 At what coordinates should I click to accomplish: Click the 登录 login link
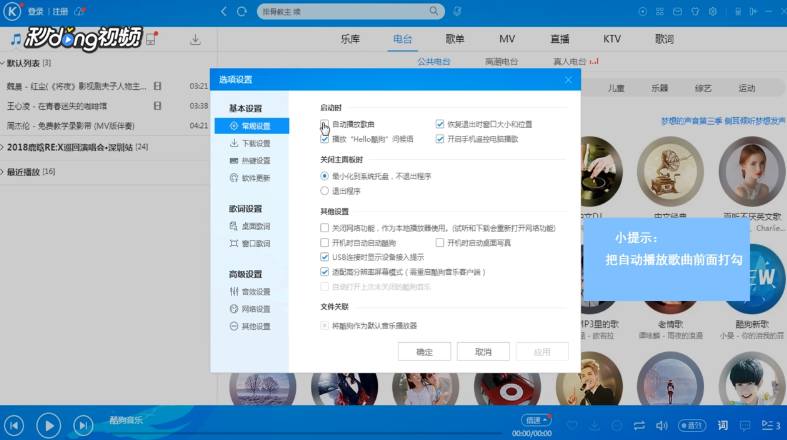coord(36,12)
